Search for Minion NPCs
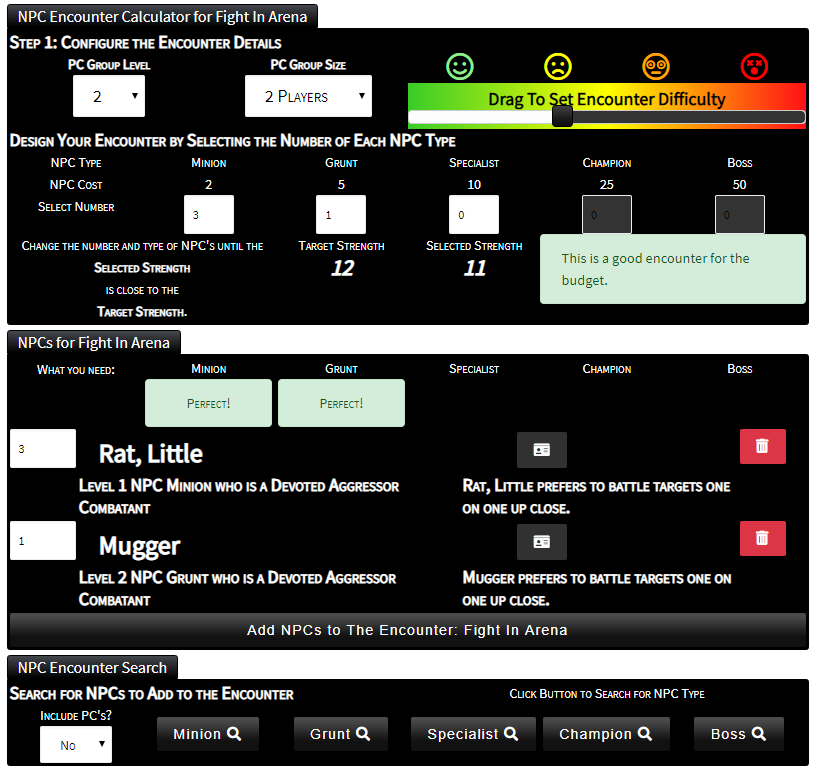The height and width of the screenshot is (775, 817). [207, 734]
